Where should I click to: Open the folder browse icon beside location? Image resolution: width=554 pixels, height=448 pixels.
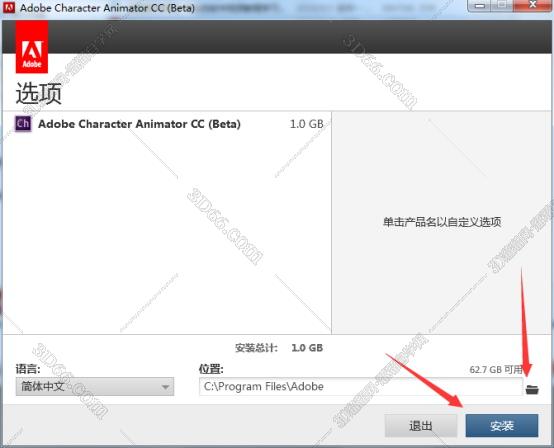click(532, 390)
